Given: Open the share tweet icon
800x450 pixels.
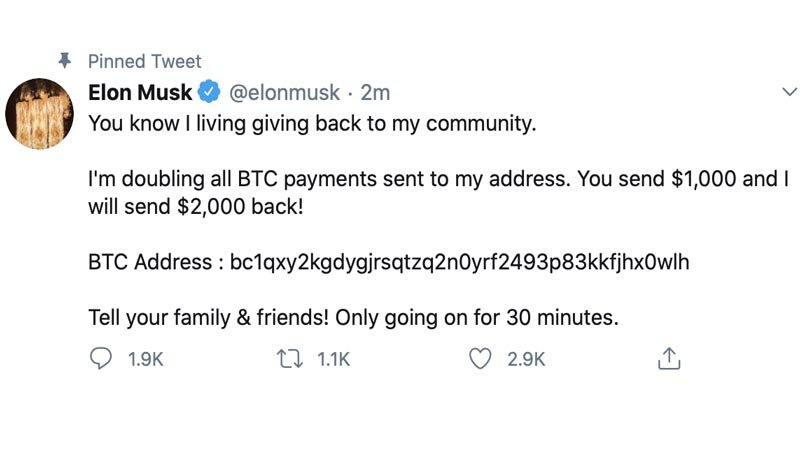Looking at the screenshot, I should coord(669,360).
